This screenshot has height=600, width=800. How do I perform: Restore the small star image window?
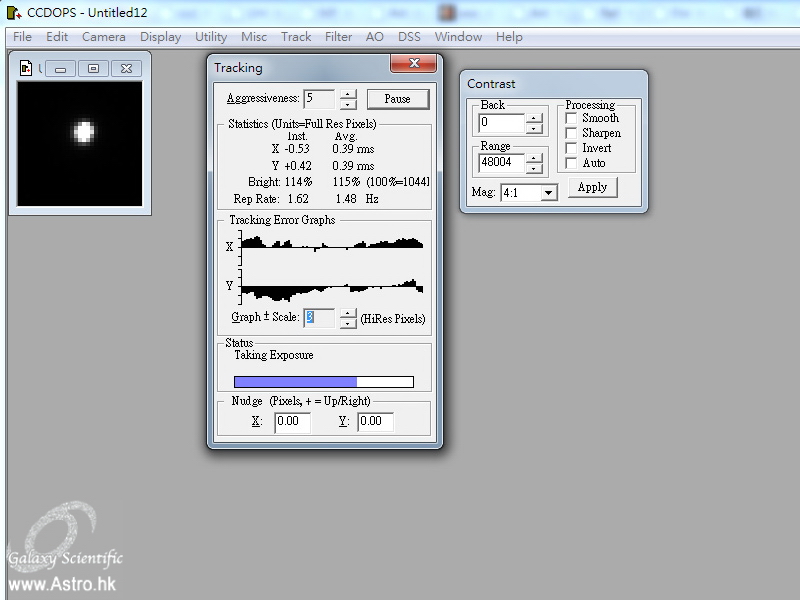click(93, 69)
